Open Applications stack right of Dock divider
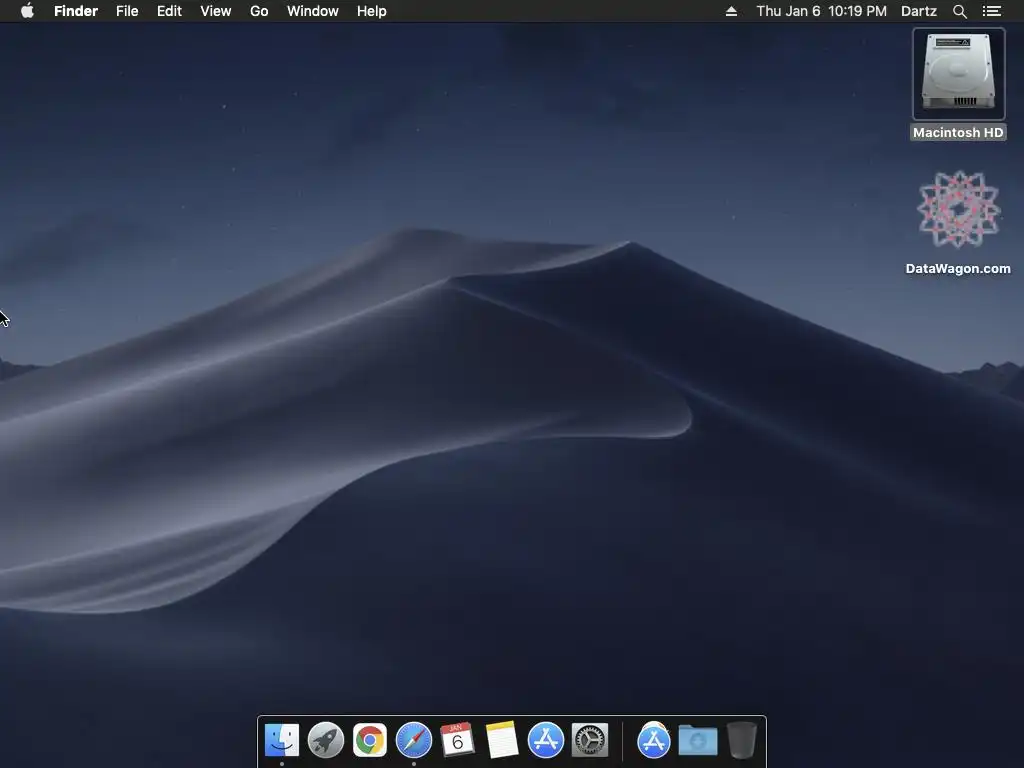The height and width of the screenshot is (768, 1024). (x=654, y=740)
